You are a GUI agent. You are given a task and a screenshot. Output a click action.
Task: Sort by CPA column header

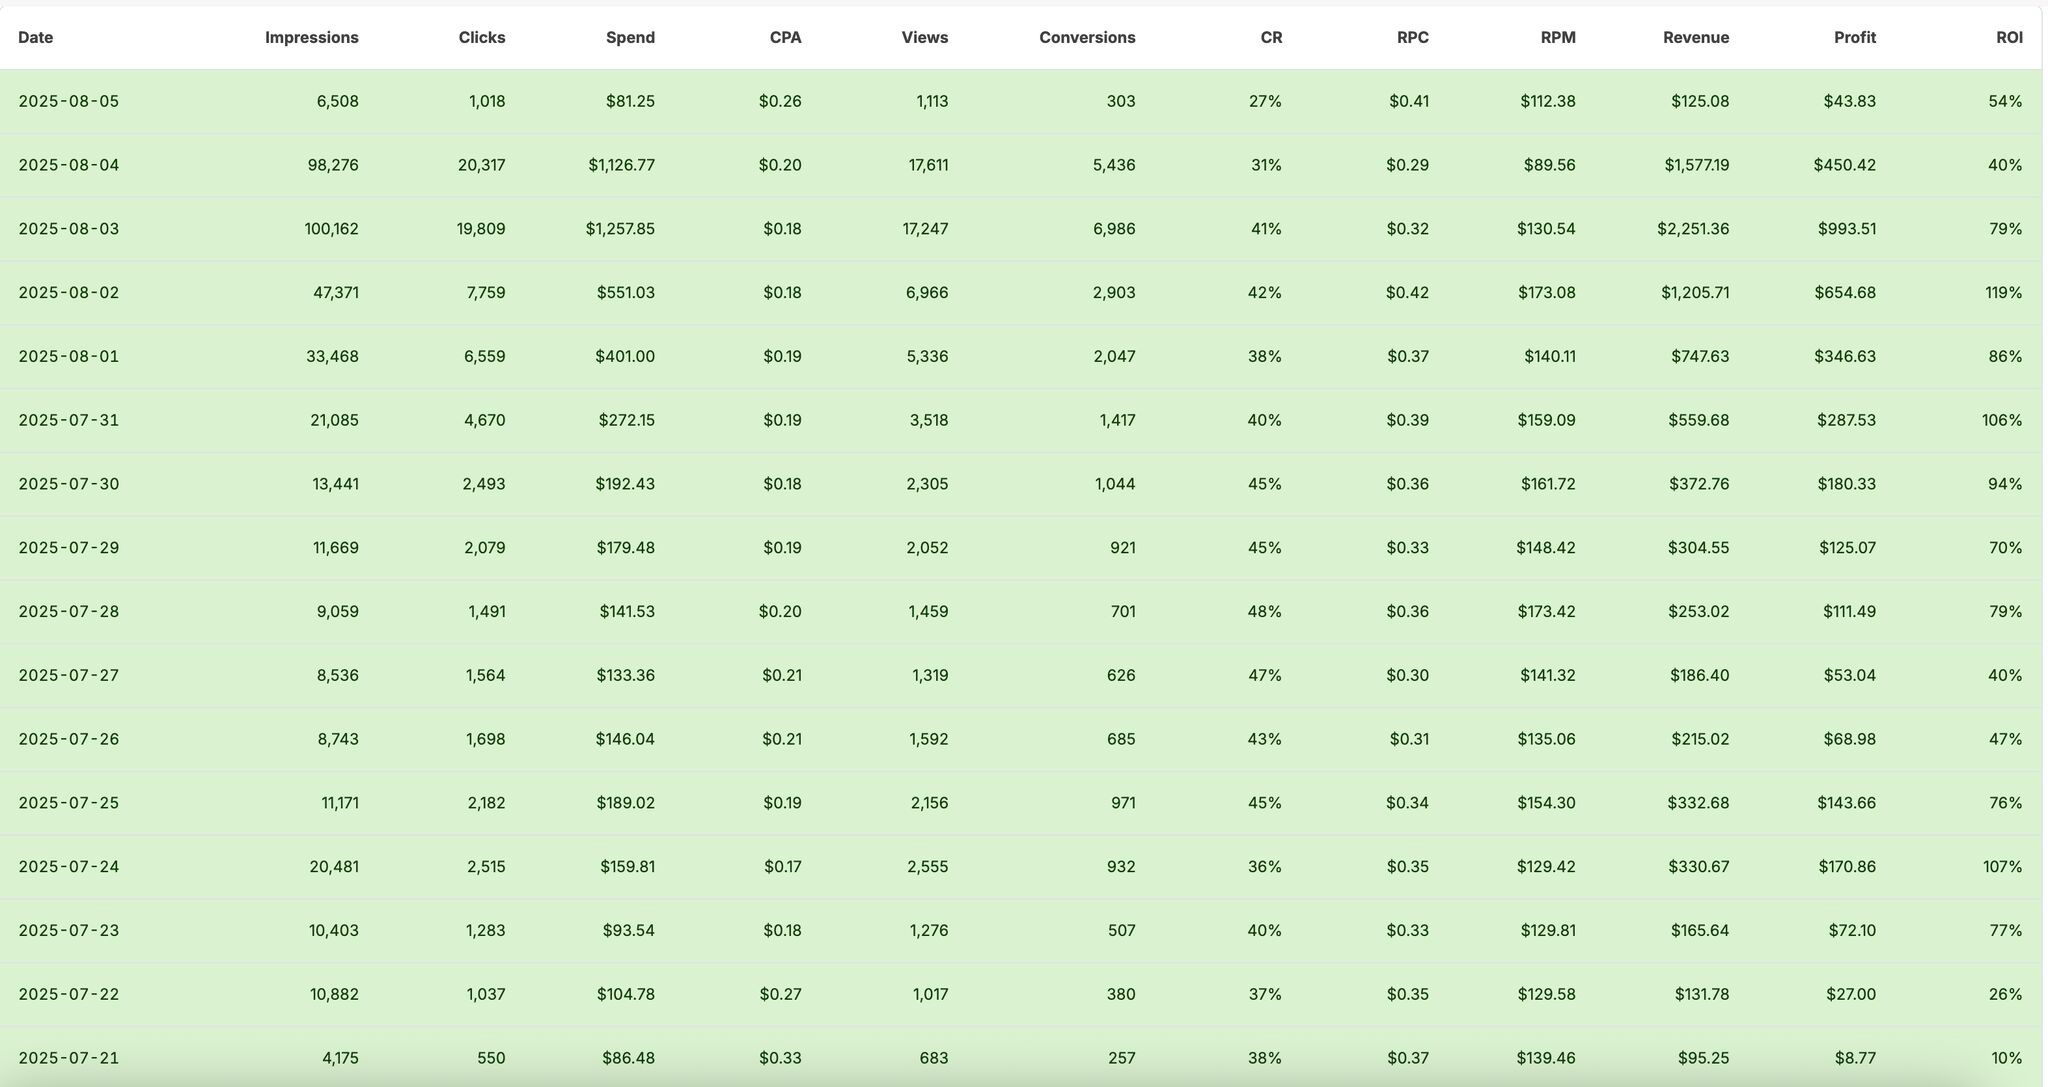785,38
